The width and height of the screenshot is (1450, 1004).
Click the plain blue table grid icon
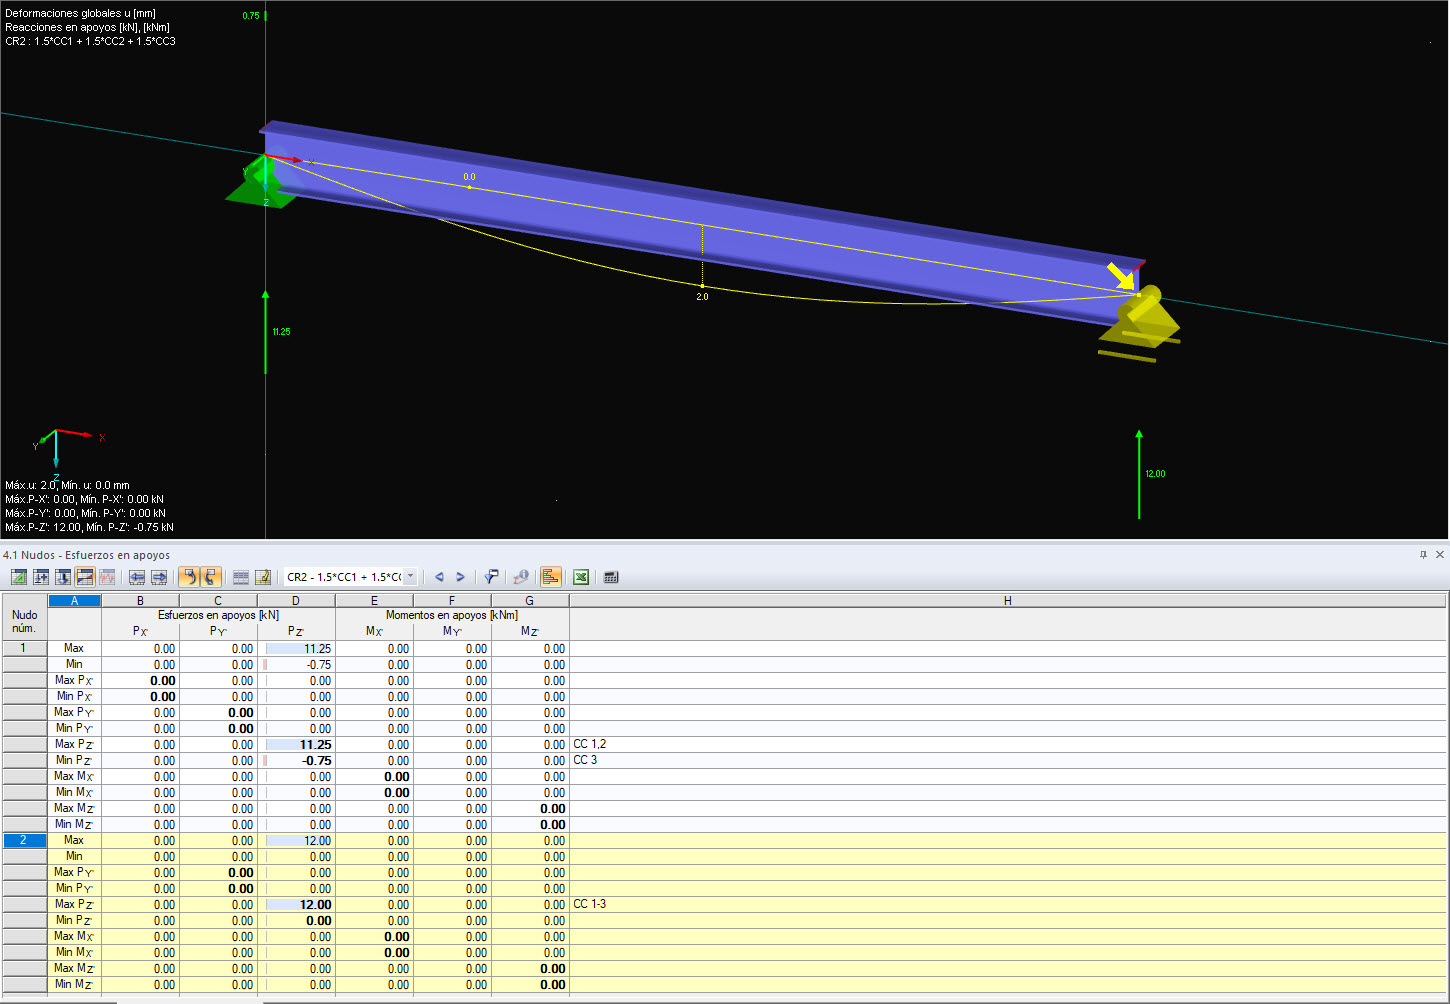pos(241,577)
